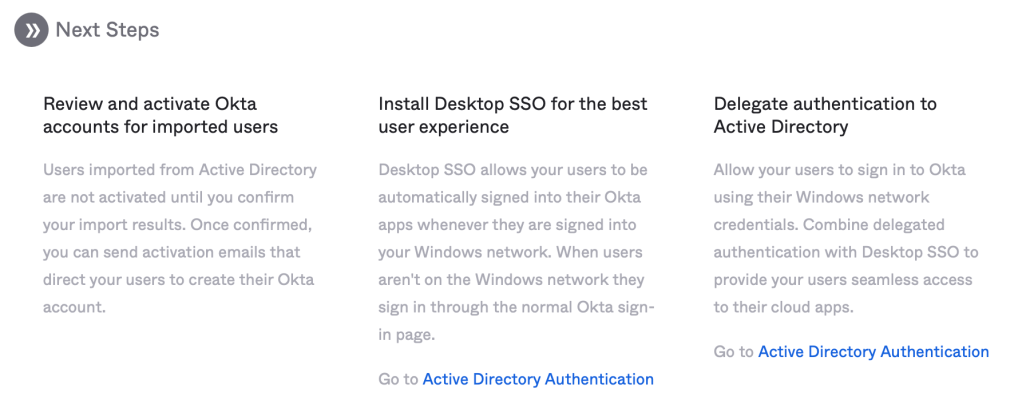Click the "credentials. Combine delegated" text line
This screenshot has width=1022, height=412.
[x=828, y=225]
